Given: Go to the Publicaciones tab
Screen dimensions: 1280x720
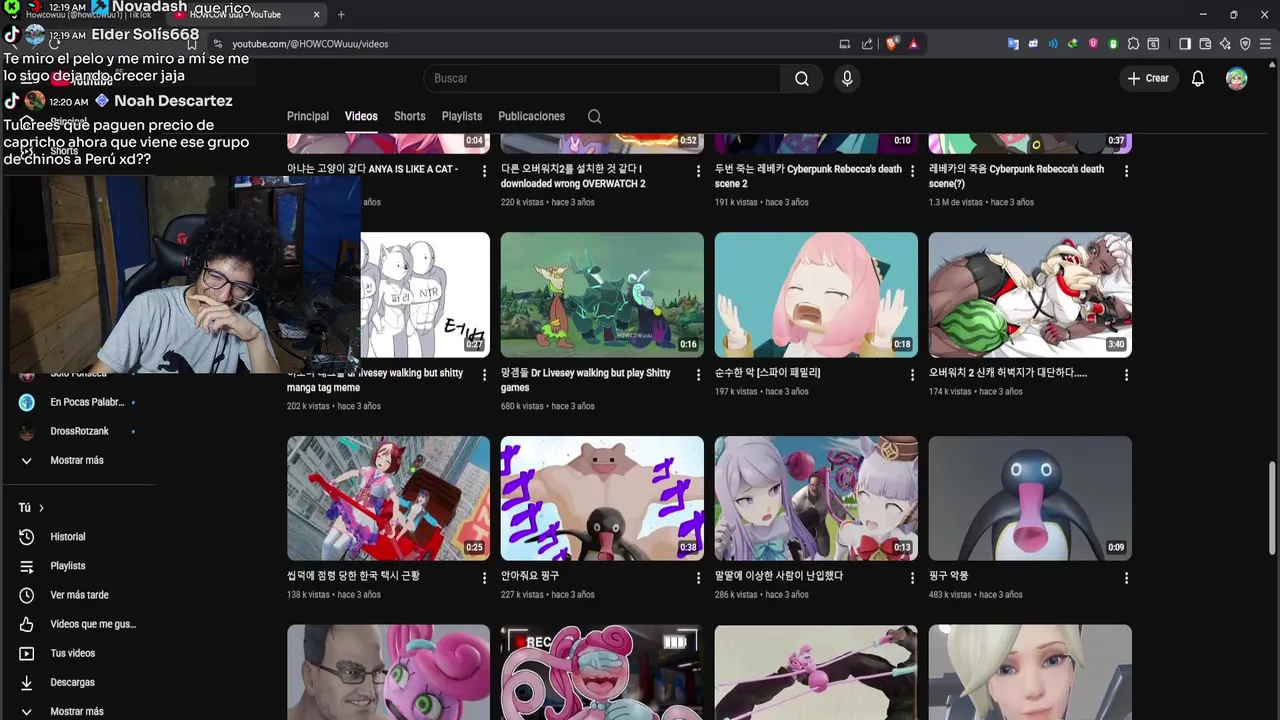Looking at the screenshot, I should click(531, 116).
